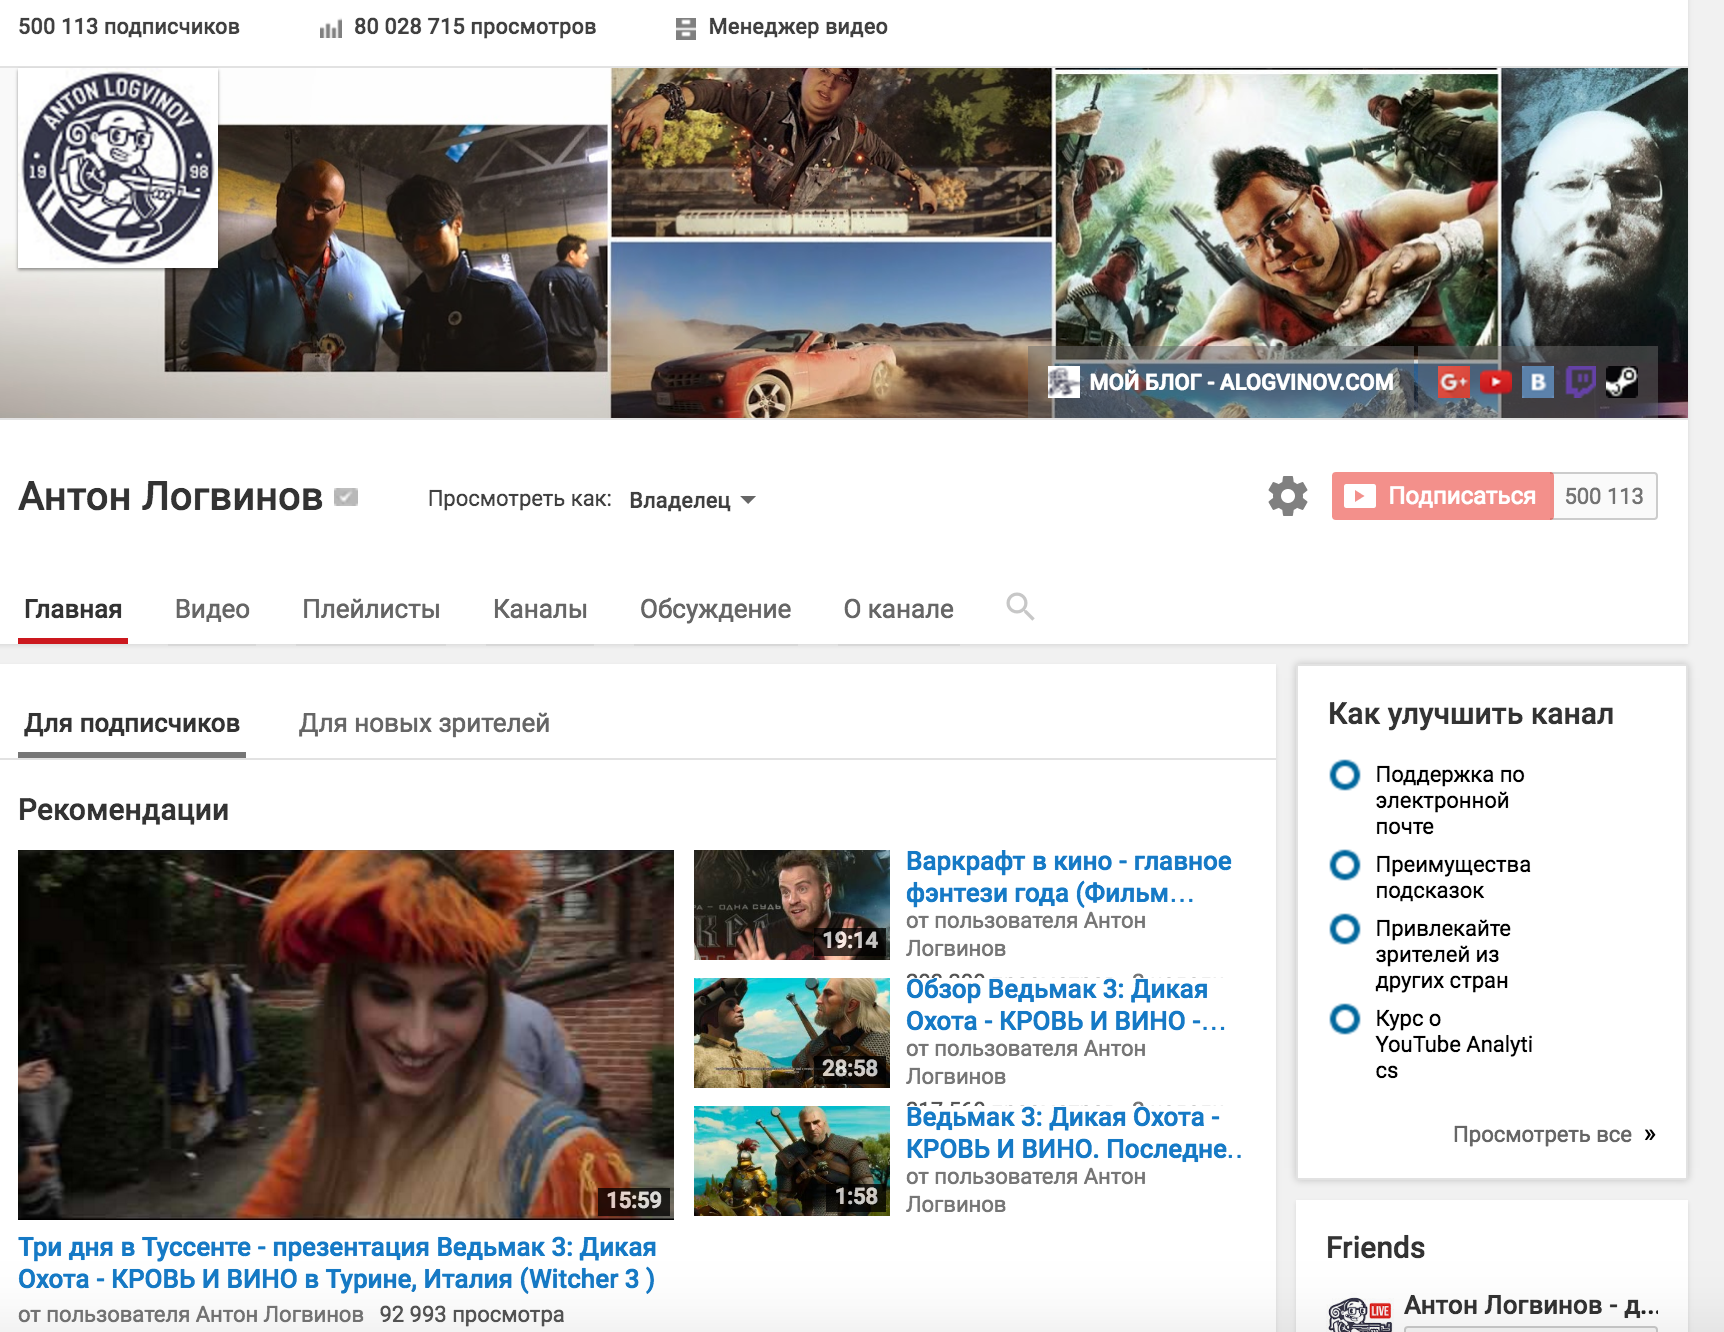The image size is (1724, 1332).
Task: Click the 92 993 просмотра view count
Action: click(x=472, y=1314)
